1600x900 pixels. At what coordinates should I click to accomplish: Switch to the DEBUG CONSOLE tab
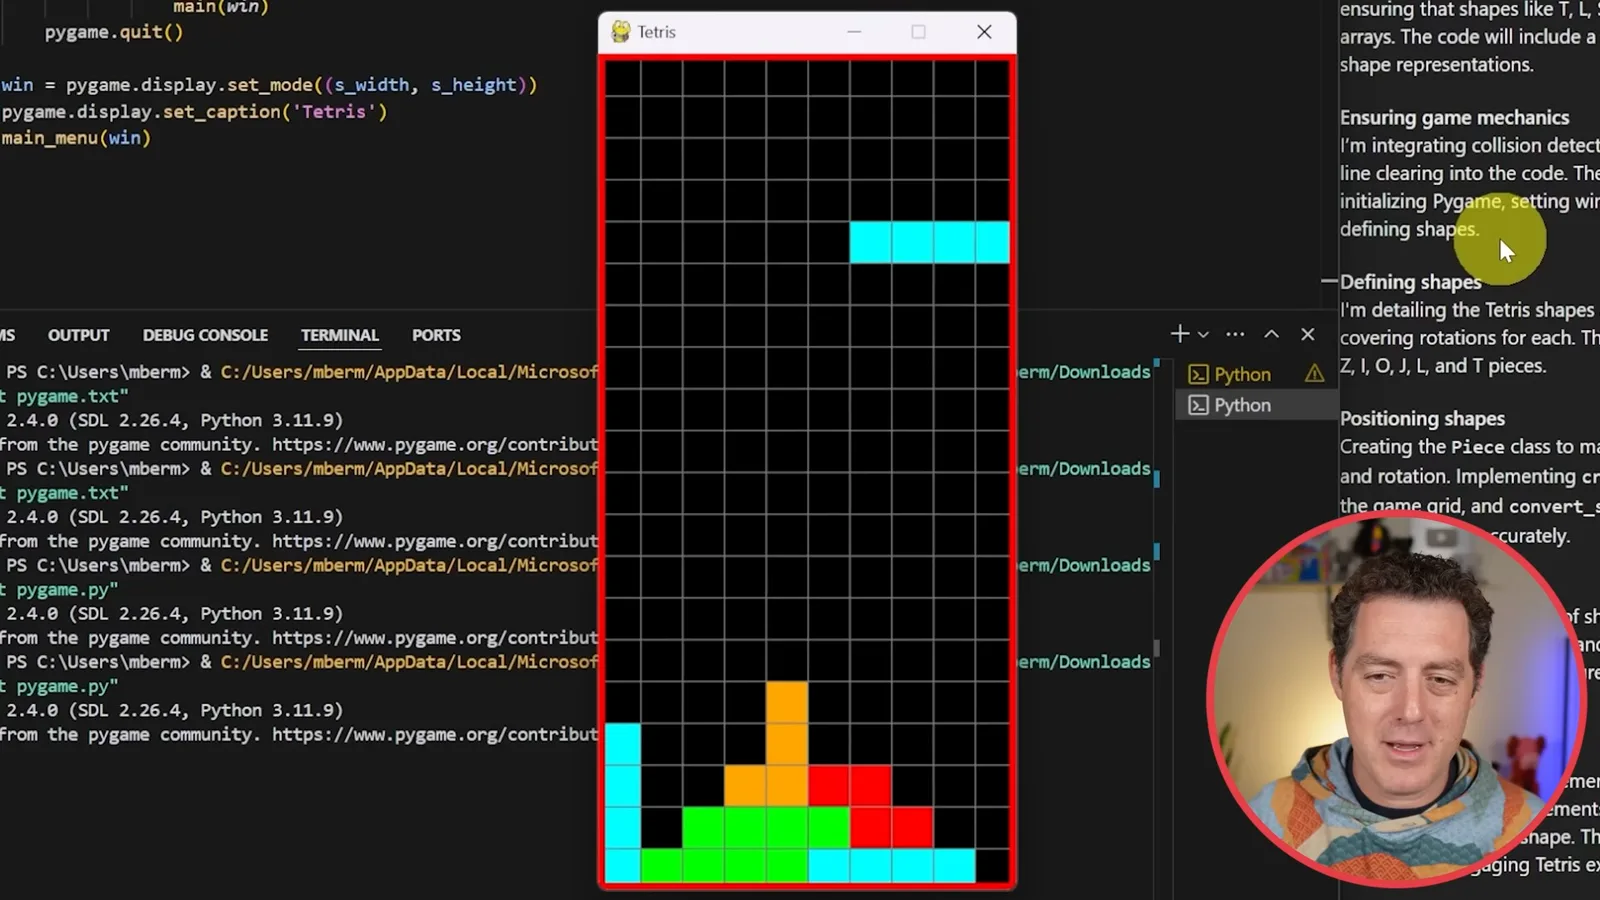click(205, 335)
